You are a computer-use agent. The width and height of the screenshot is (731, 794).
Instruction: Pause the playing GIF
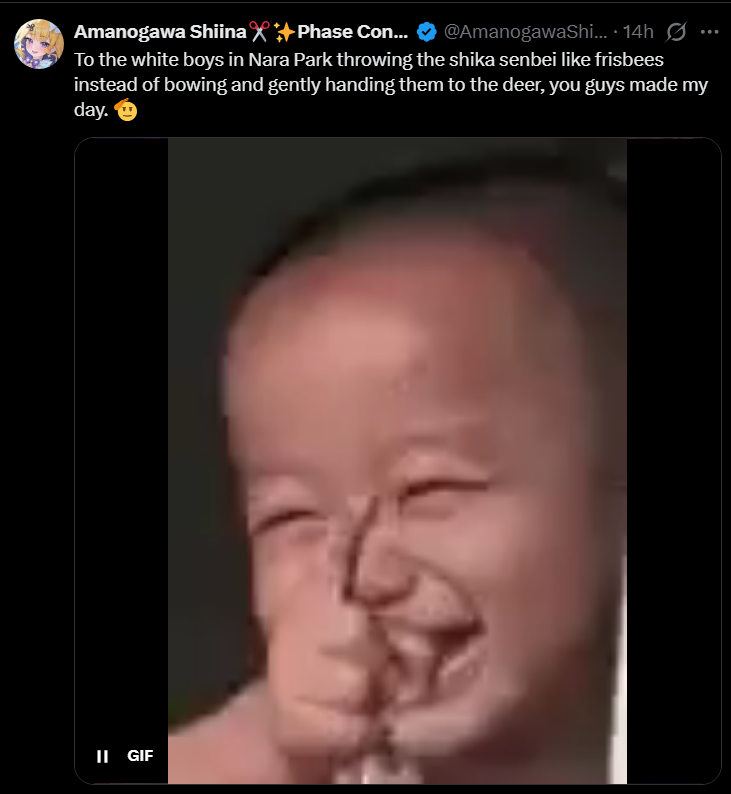(x=102, y=756)
